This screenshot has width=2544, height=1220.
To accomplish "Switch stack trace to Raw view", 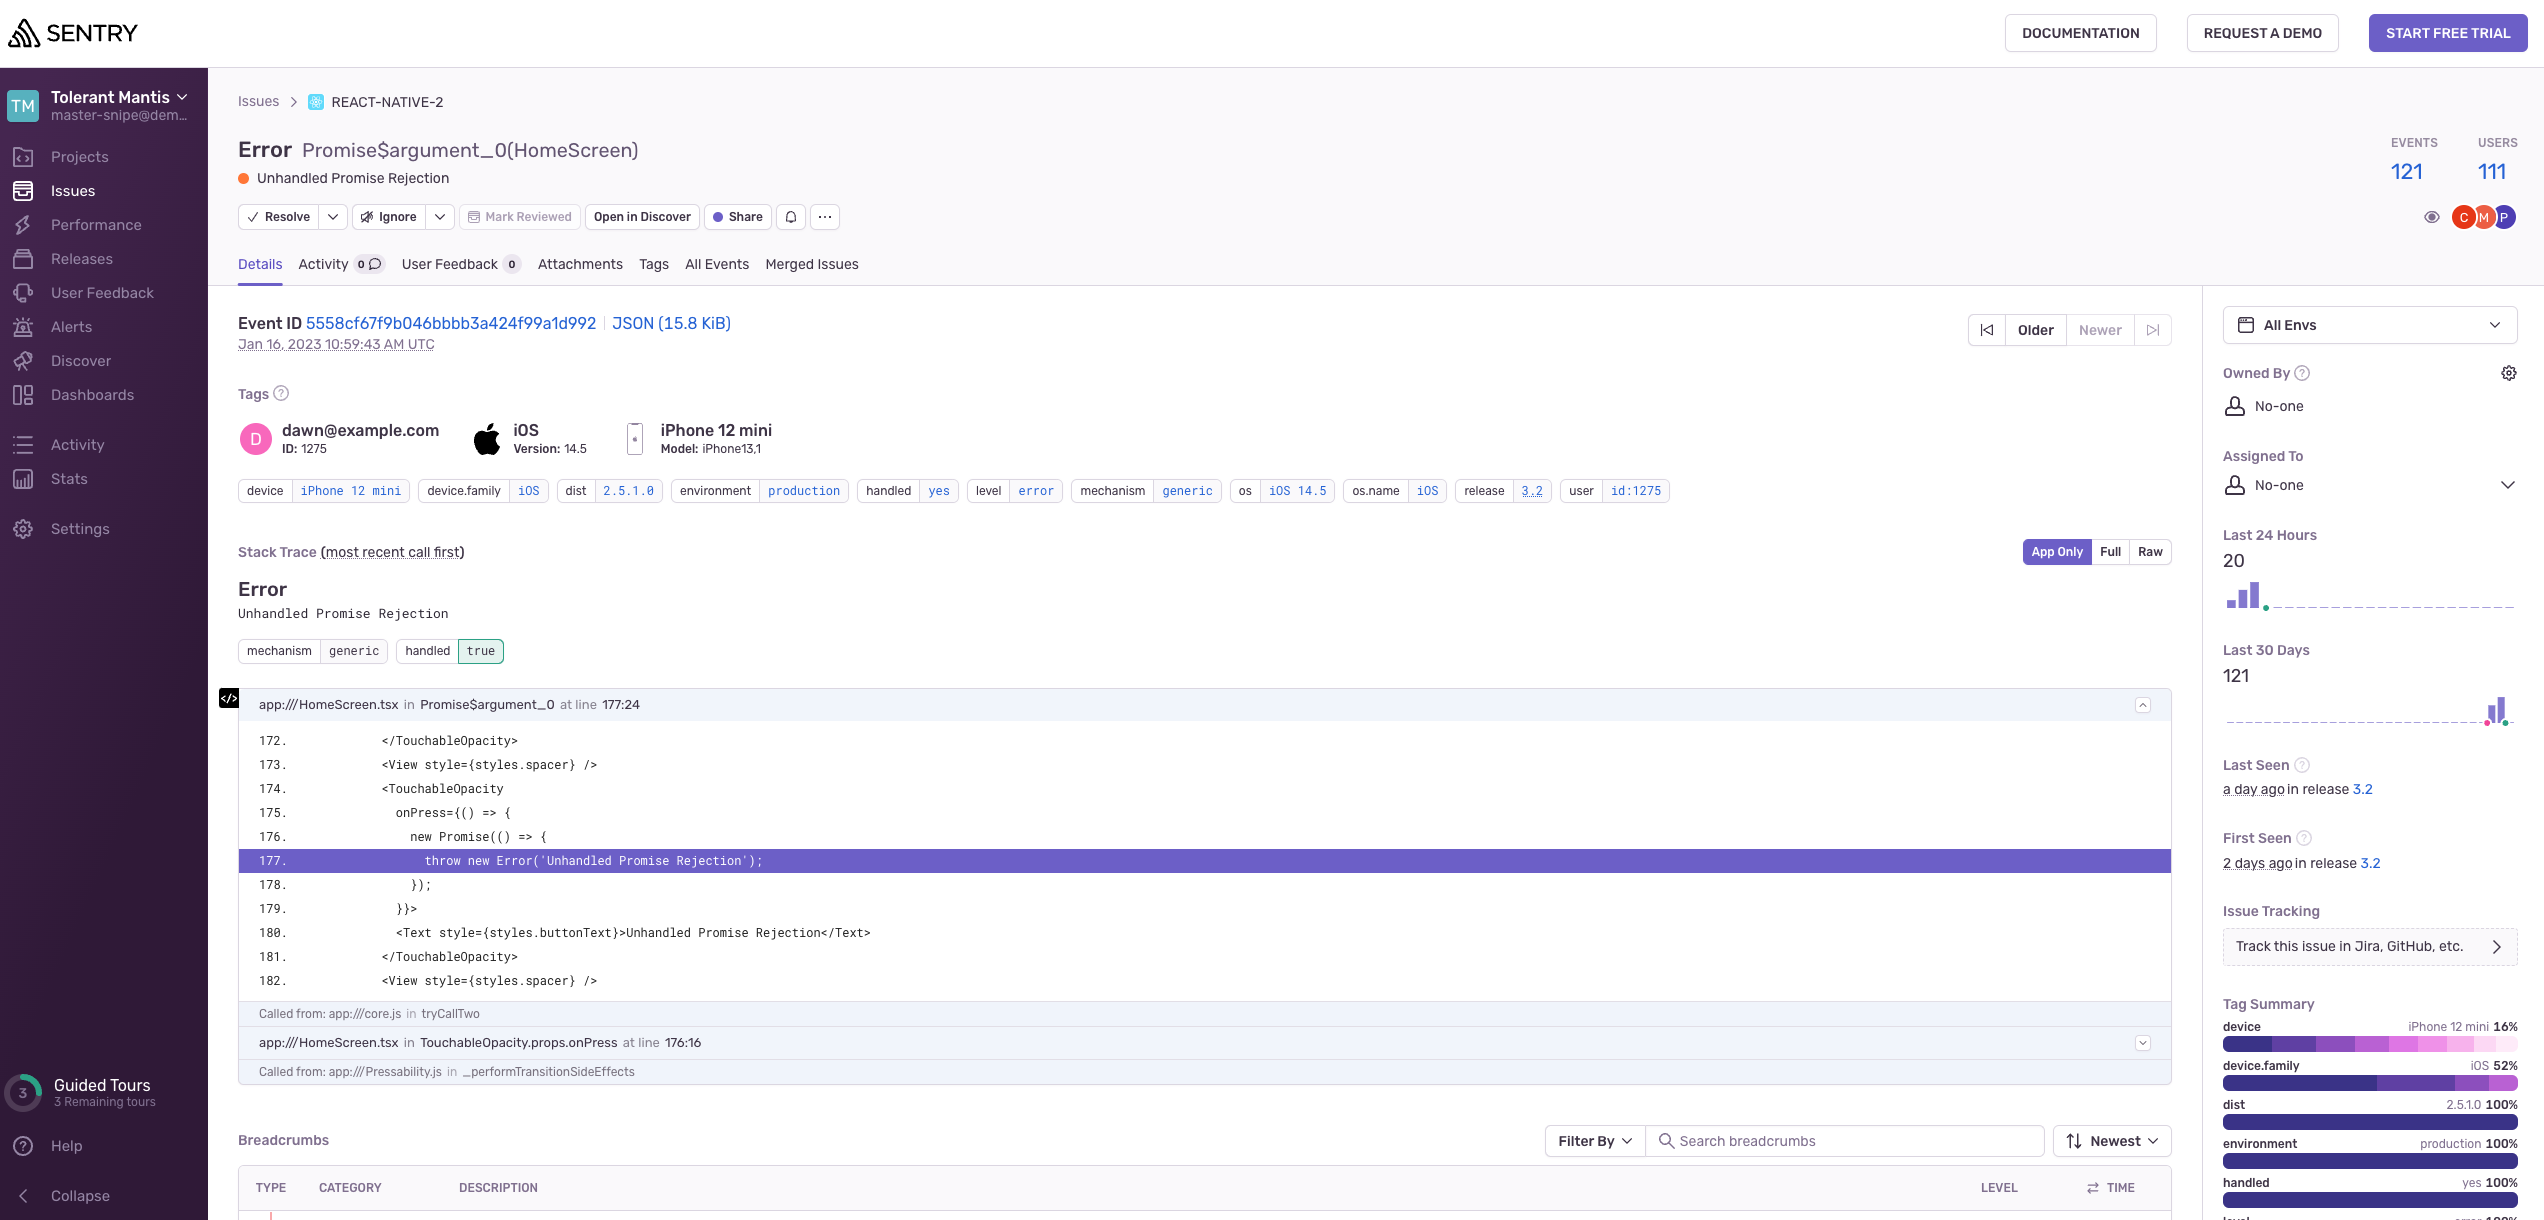I will pos(2149,552).
